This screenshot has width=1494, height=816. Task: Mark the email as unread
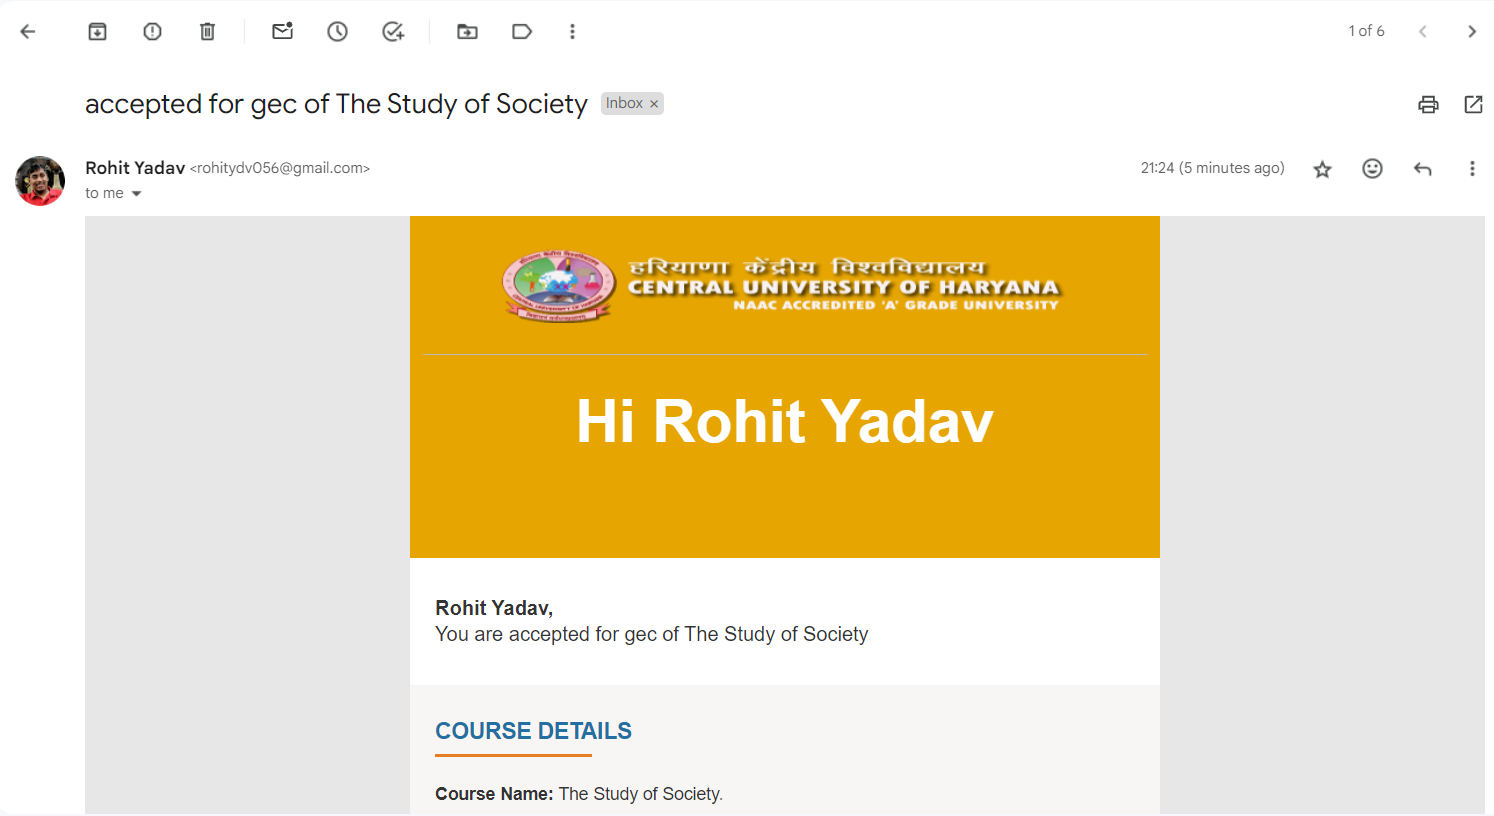(x=283, y=32)
